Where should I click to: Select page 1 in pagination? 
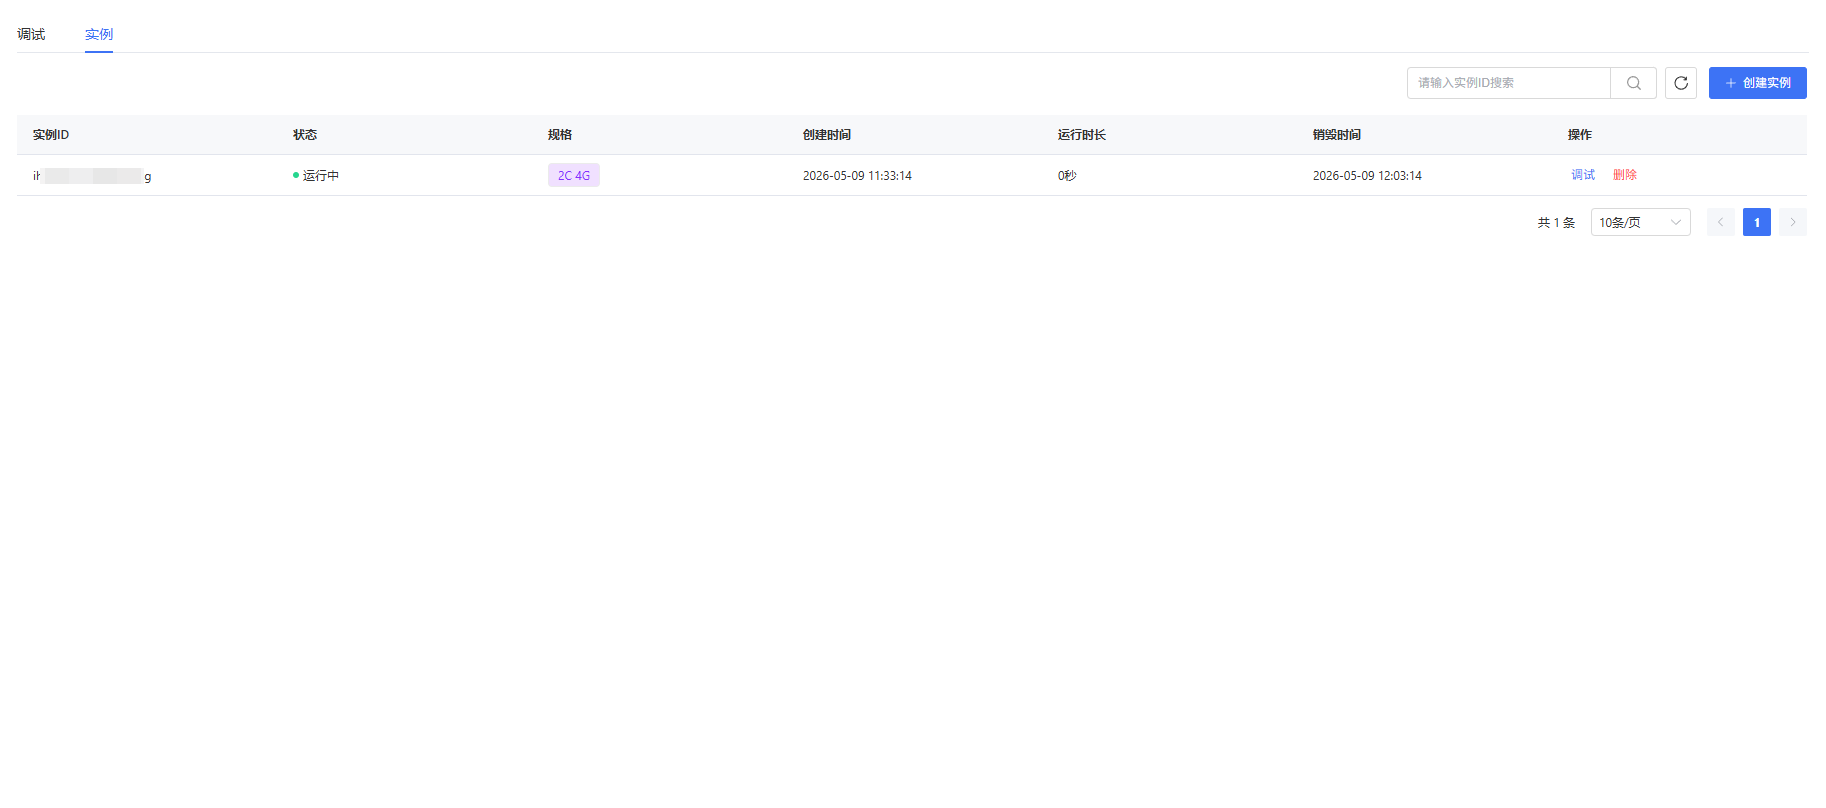(x=1757, y=222)
